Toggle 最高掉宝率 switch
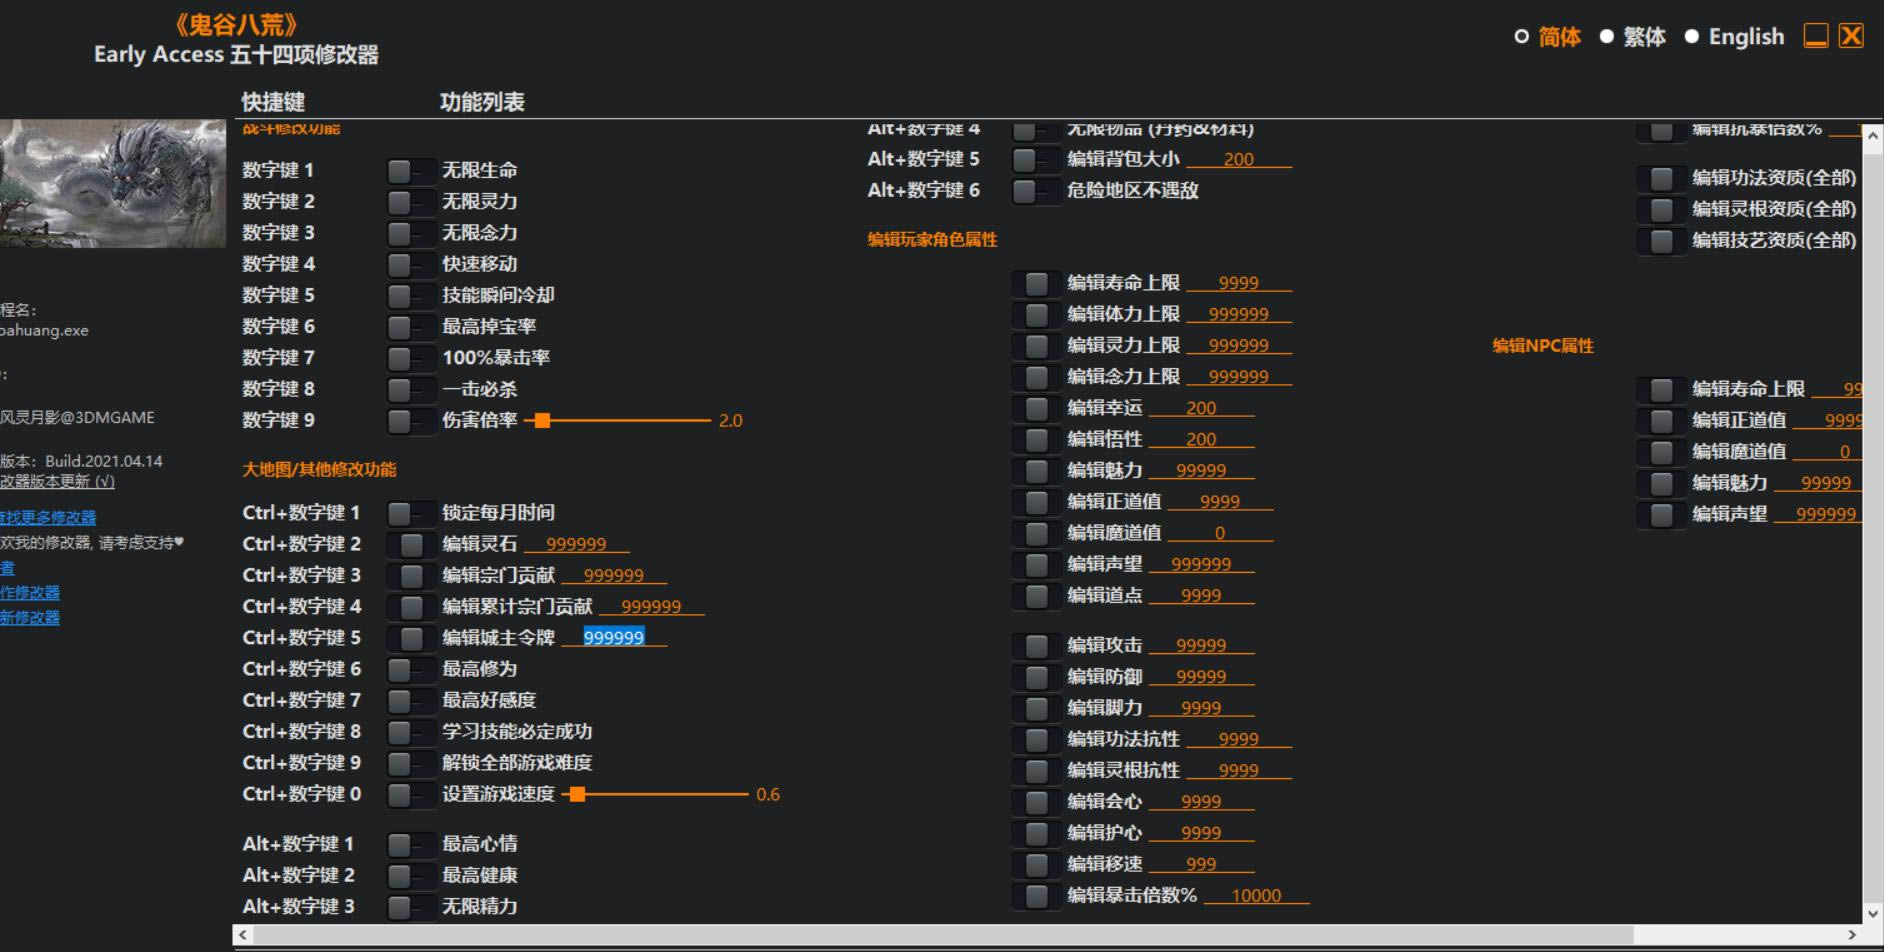The image size is (1884, 952). click(410, 327)
